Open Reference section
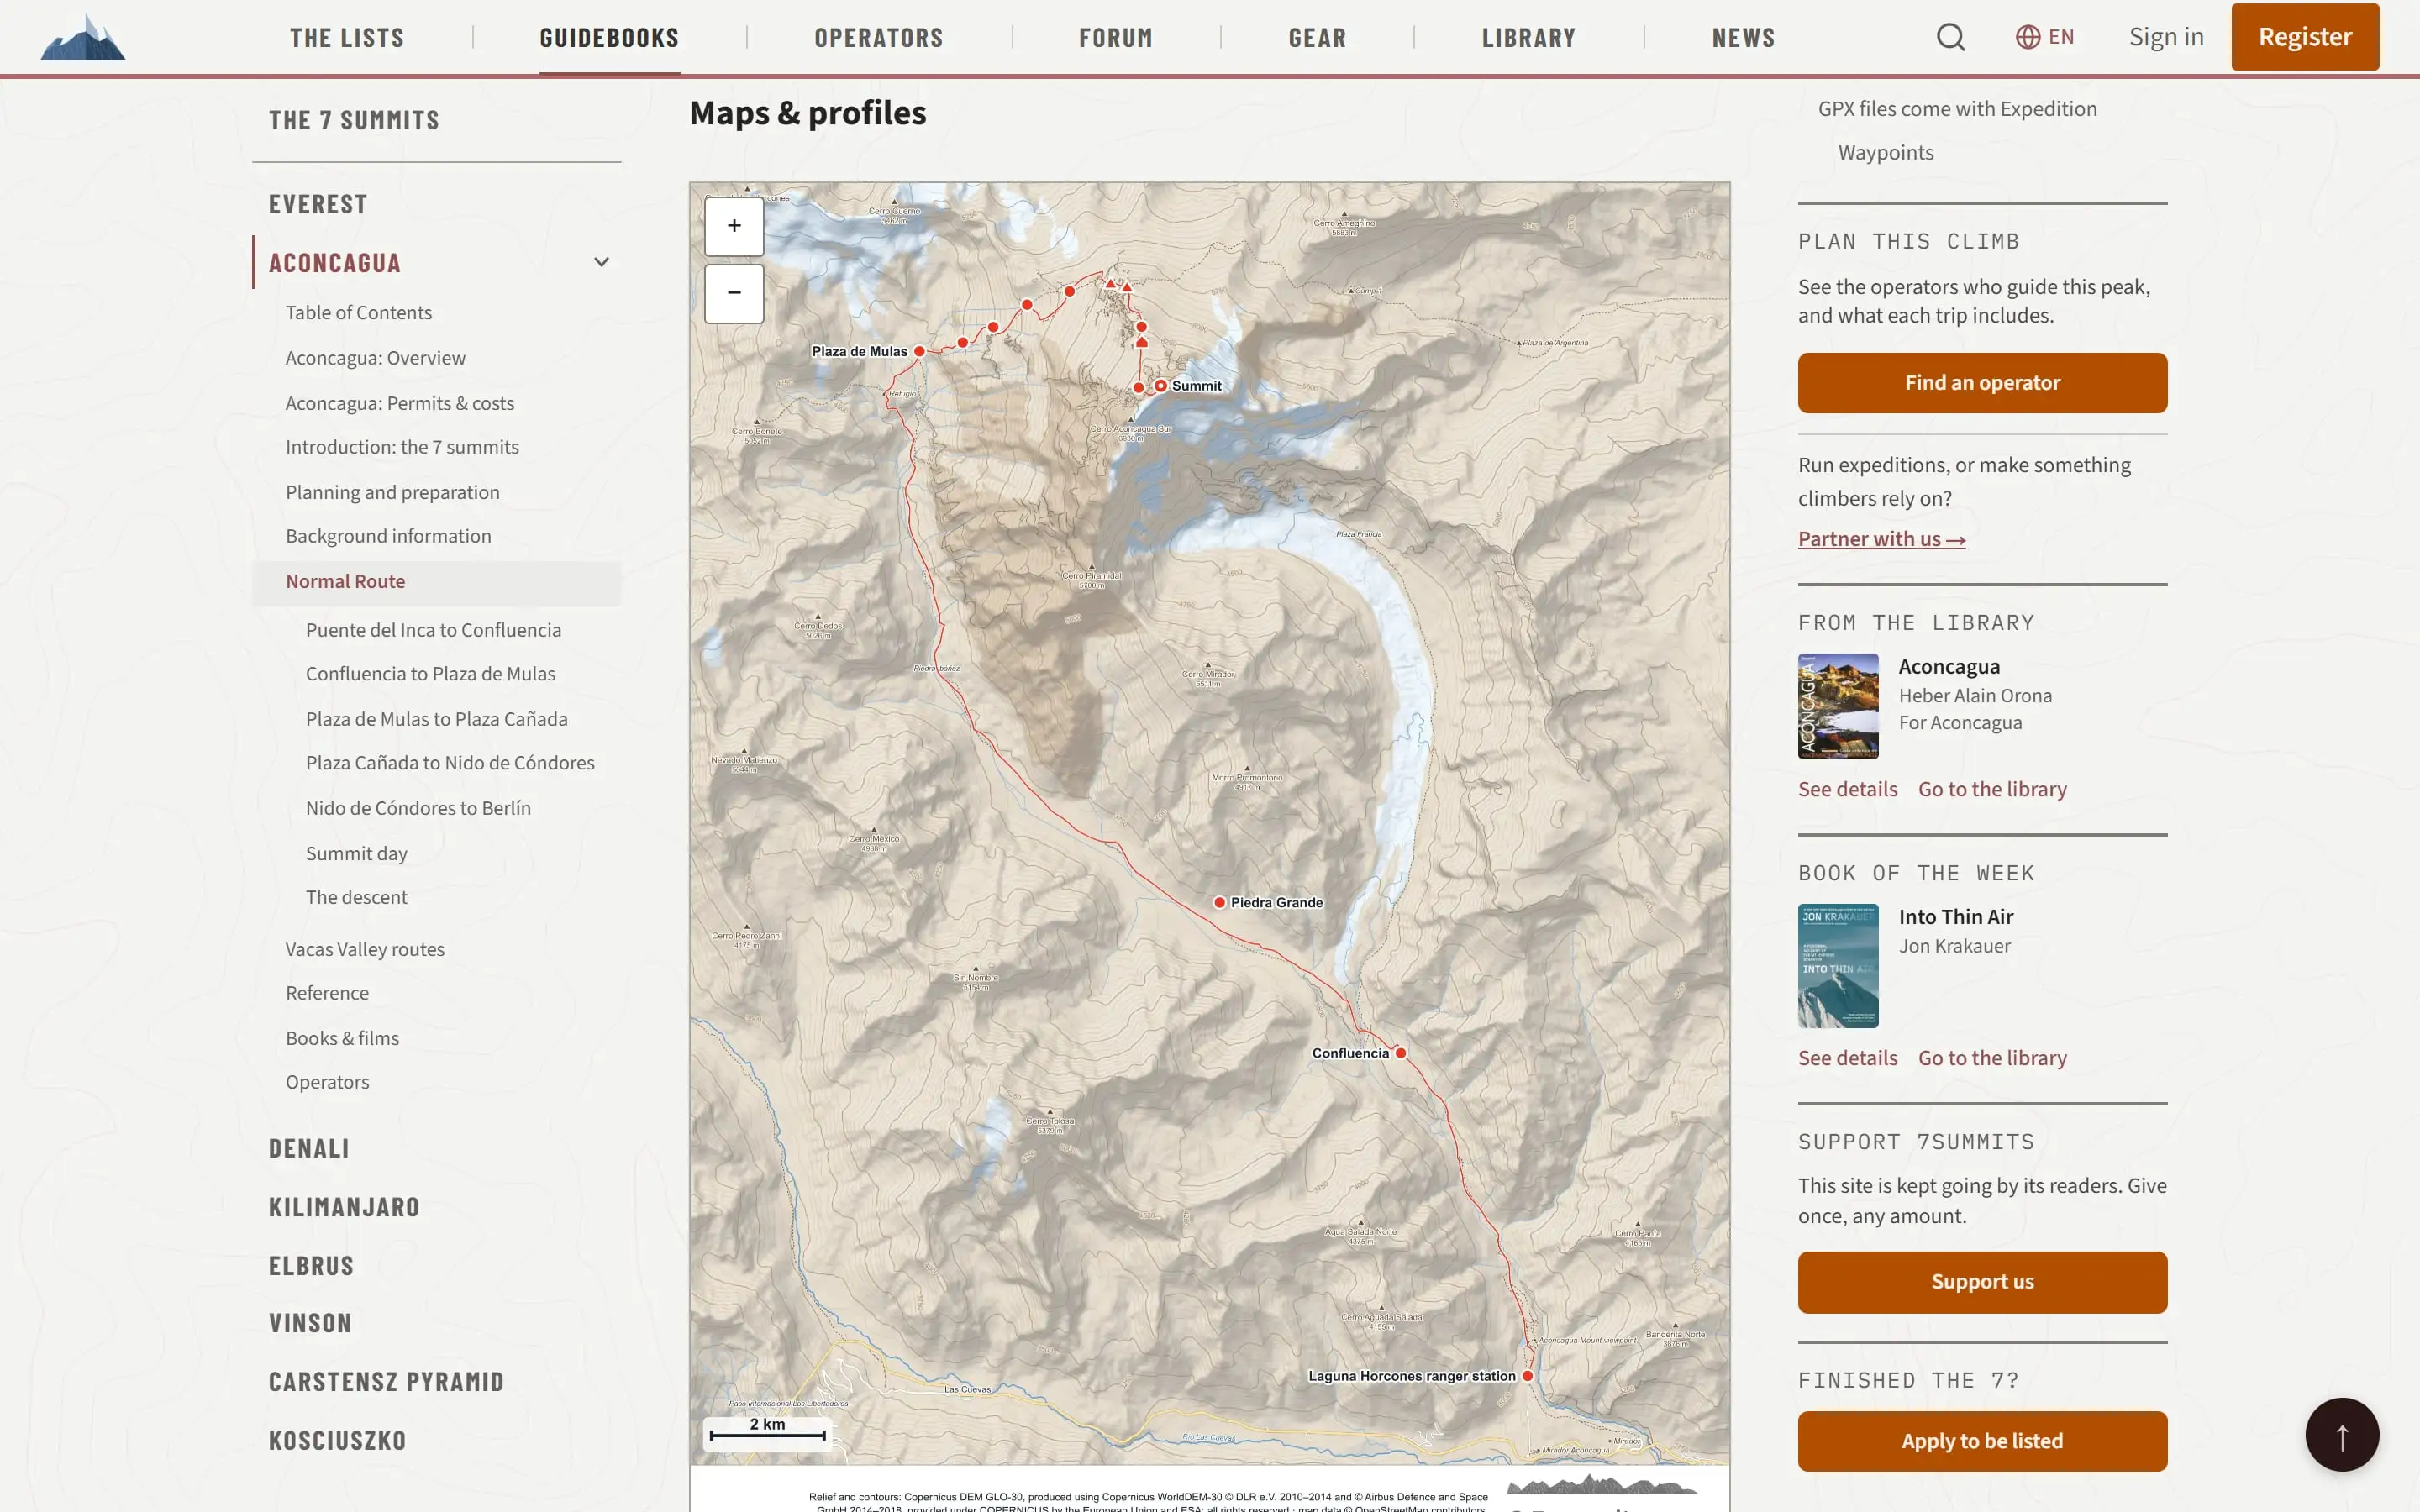This screenshot has height=1512, width=2420. (x=327, y=993)
